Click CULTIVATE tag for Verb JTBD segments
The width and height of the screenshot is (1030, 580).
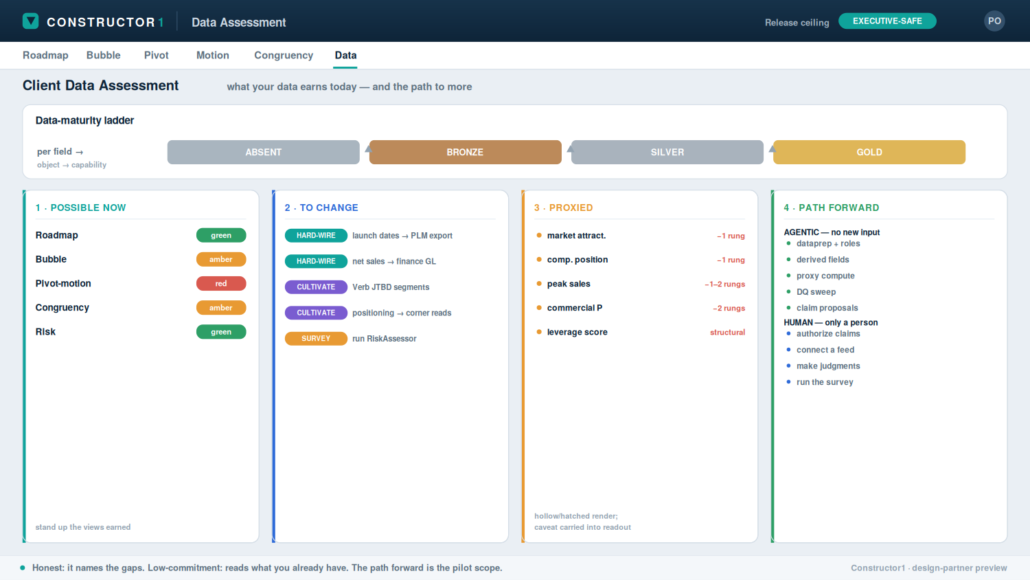[x=316, y=287]
